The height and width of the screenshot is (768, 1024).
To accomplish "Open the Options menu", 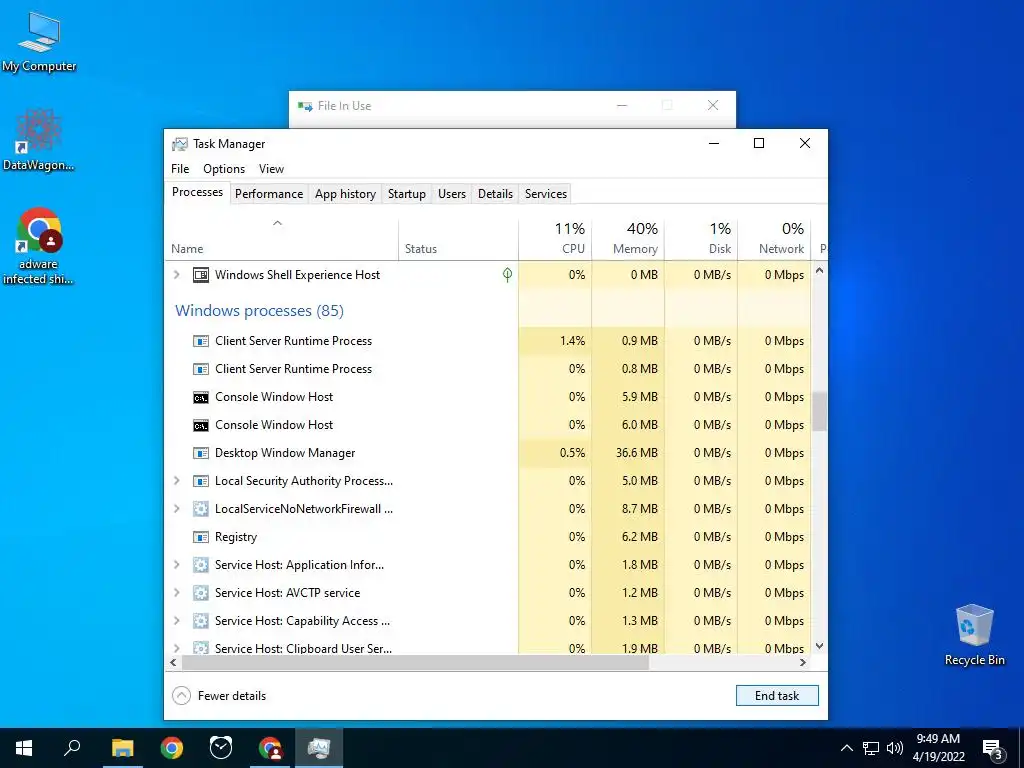I will [224, 169].
